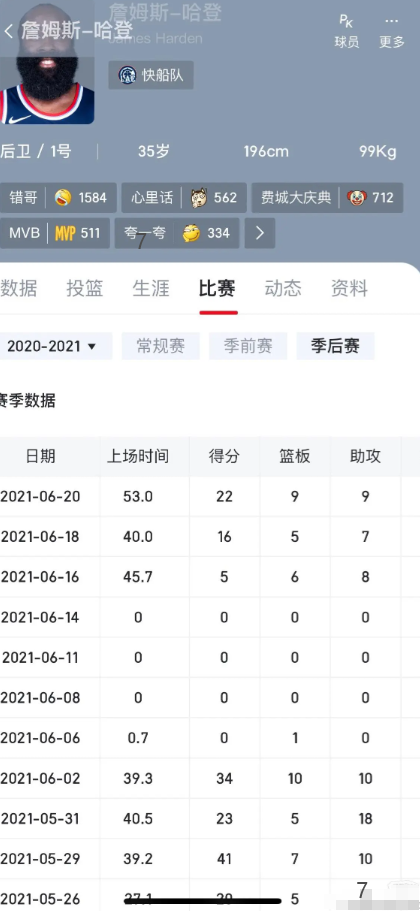Tap the 心里话 tag with 562
The height and width of the screenshot is (911, 420).
[x=184, y=198]
